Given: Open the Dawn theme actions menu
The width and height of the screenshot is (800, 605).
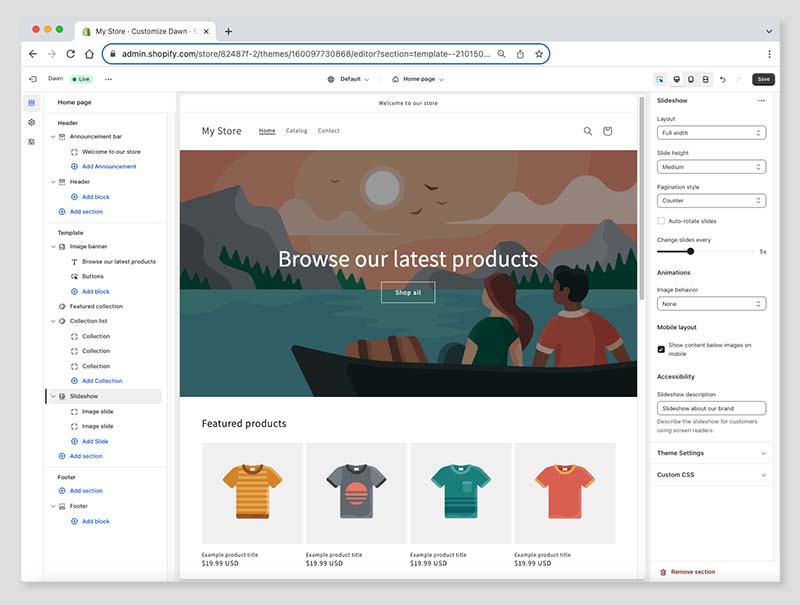Looking at the screenshot, I should click(x=108, y=79).
